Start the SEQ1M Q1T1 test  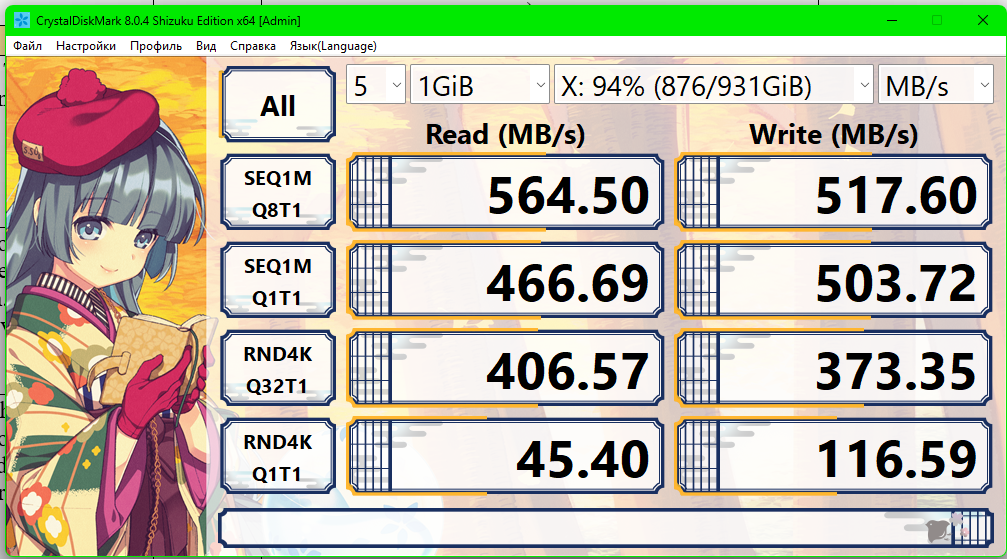pyautogui.click(x=278, y=281)
